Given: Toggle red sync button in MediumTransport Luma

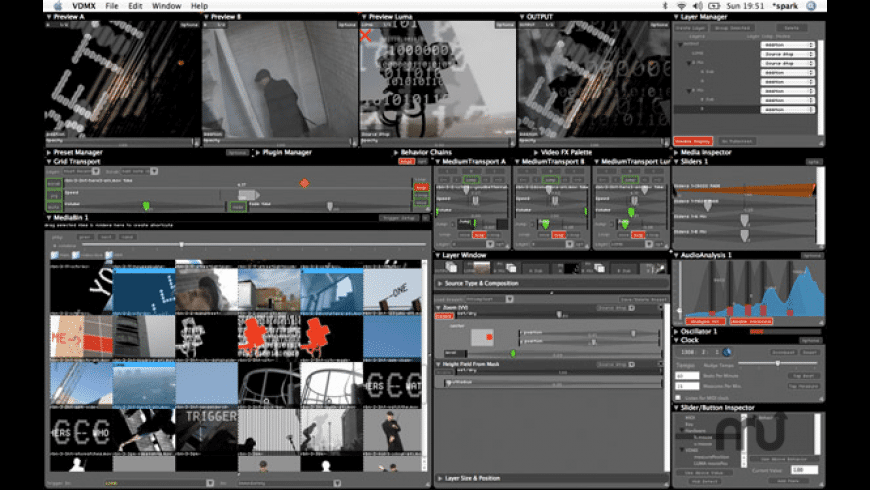Looking at the screenshot, I should click(x=638, y=235).
